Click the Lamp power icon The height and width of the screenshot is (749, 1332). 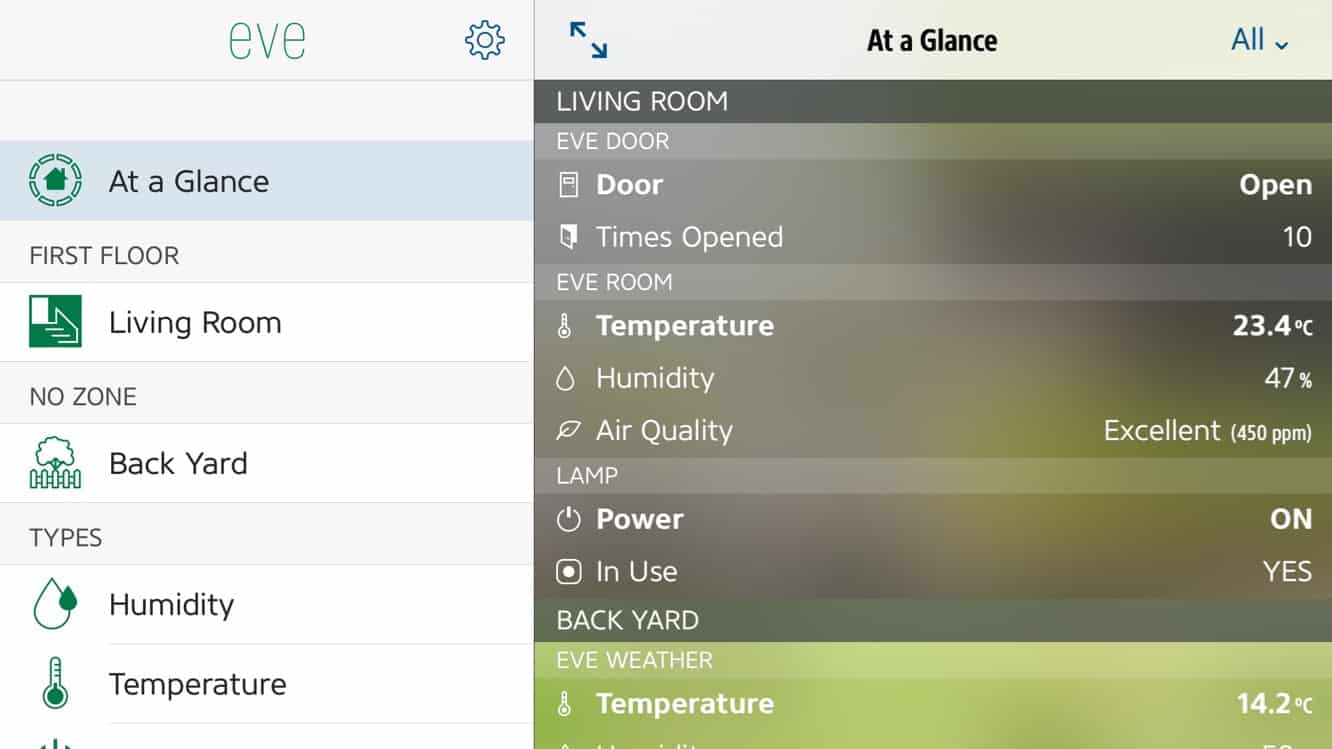point(568,519)
